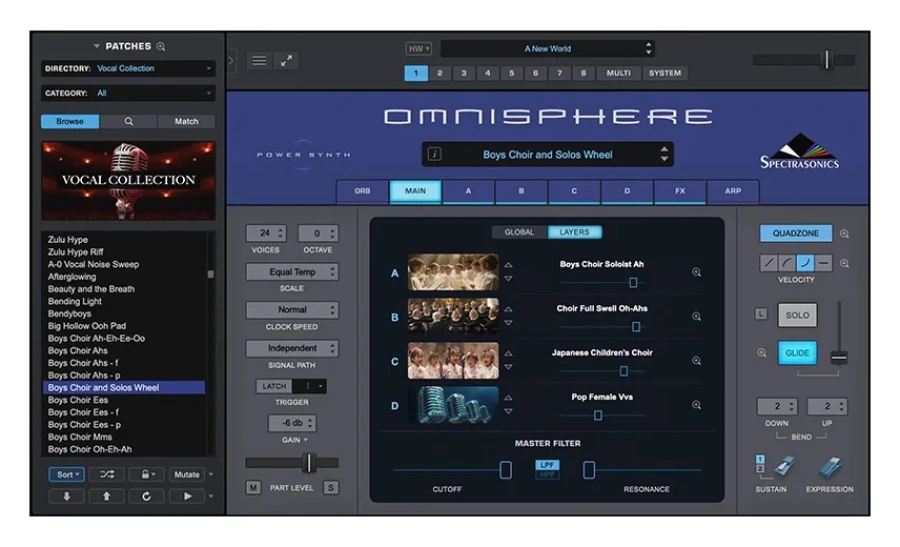Select the flat velocity curve
The height and width of the screenshot is (547, 900).
tap(824, 263)
